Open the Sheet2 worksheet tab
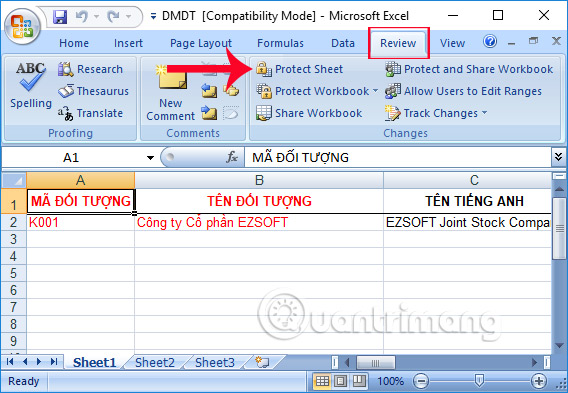568x393 pixels. point(155,362)
